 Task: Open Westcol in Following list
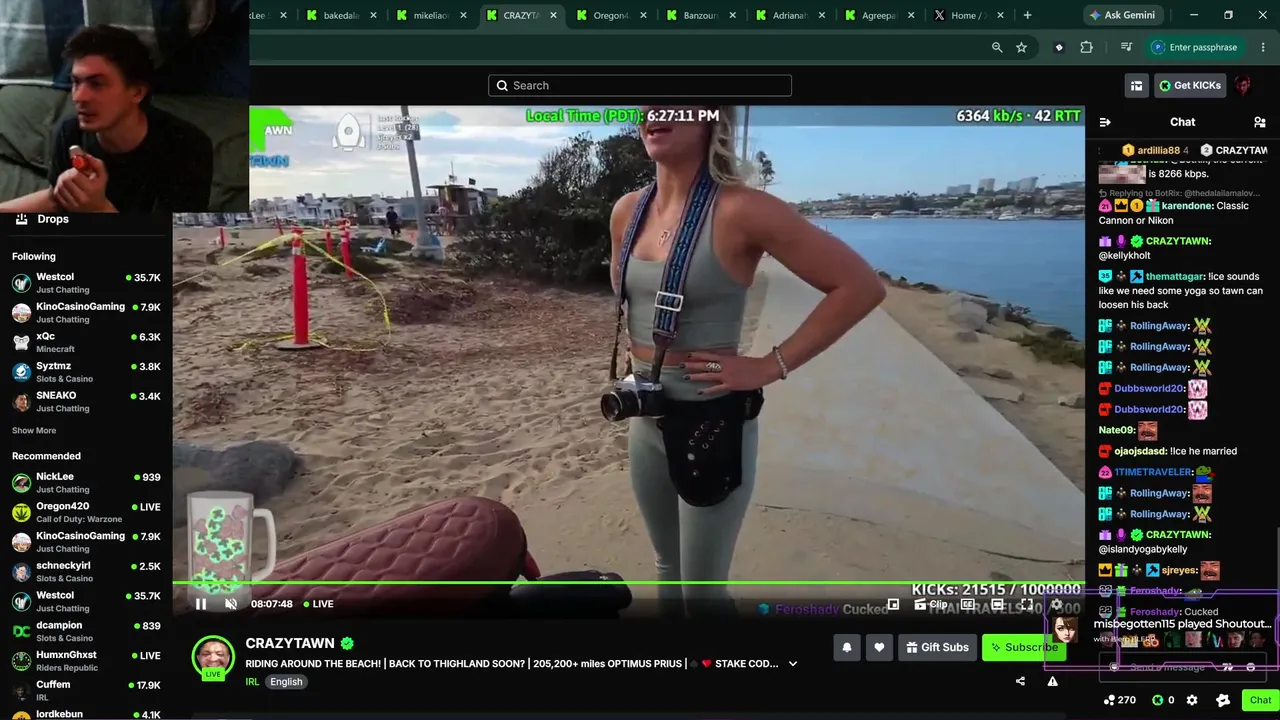[x=86, y=283]
